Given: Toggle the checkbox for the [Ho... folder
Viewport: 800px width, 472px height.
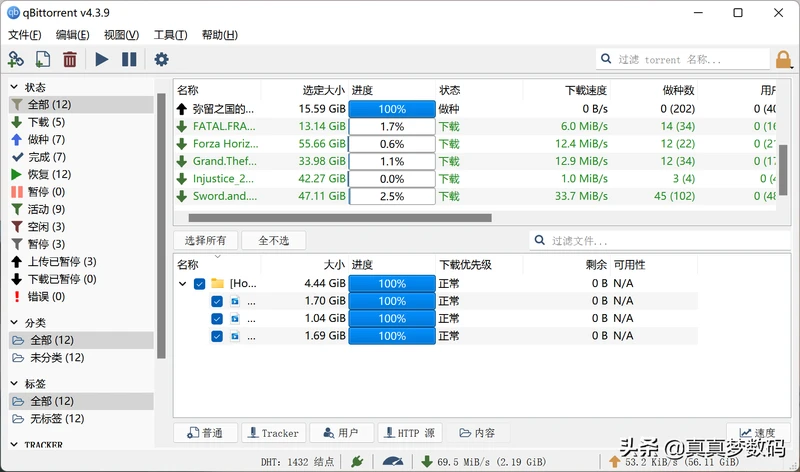Looking at the screenshot, I should 199,284.
